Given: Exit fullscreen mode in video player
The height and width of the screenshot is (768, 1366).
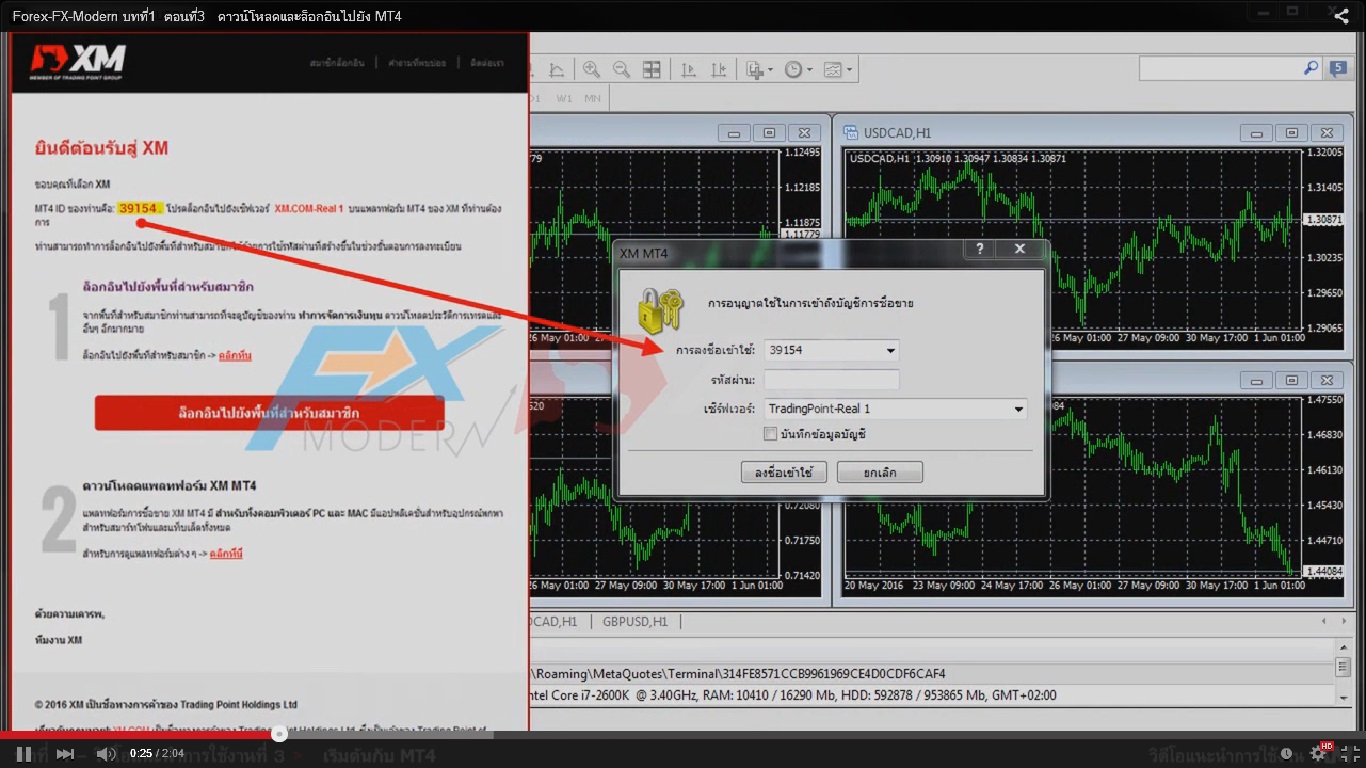Looking at the screenshot, I should click(x=1350, y=754).
